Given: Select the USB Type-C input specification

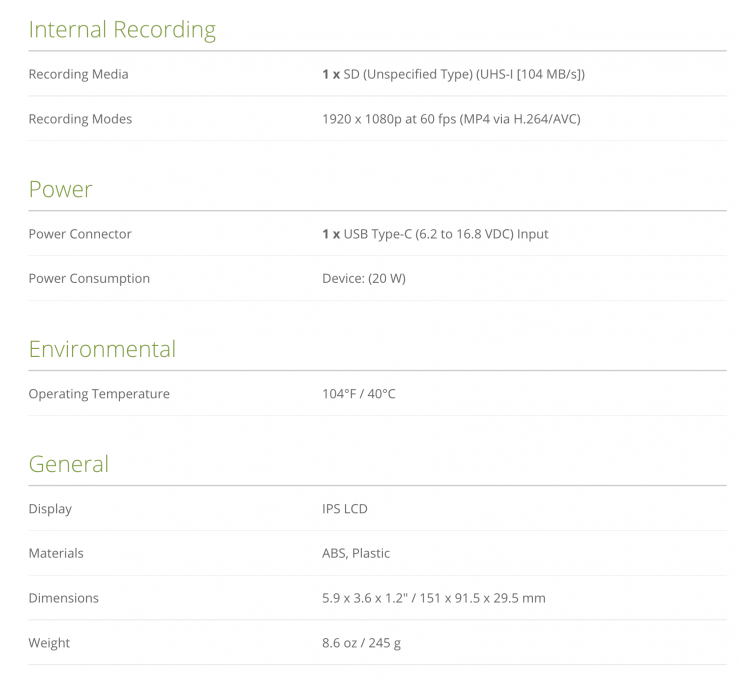Looking at the screenshot, I should coord(435,234).
